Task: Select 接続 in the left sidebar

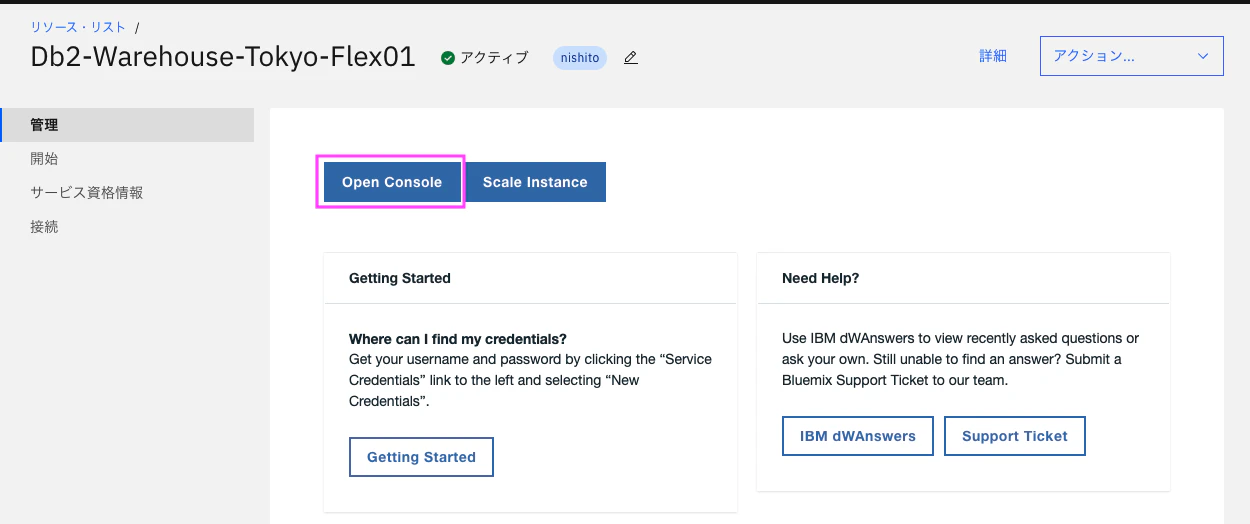Action: (x=45, y=227)
